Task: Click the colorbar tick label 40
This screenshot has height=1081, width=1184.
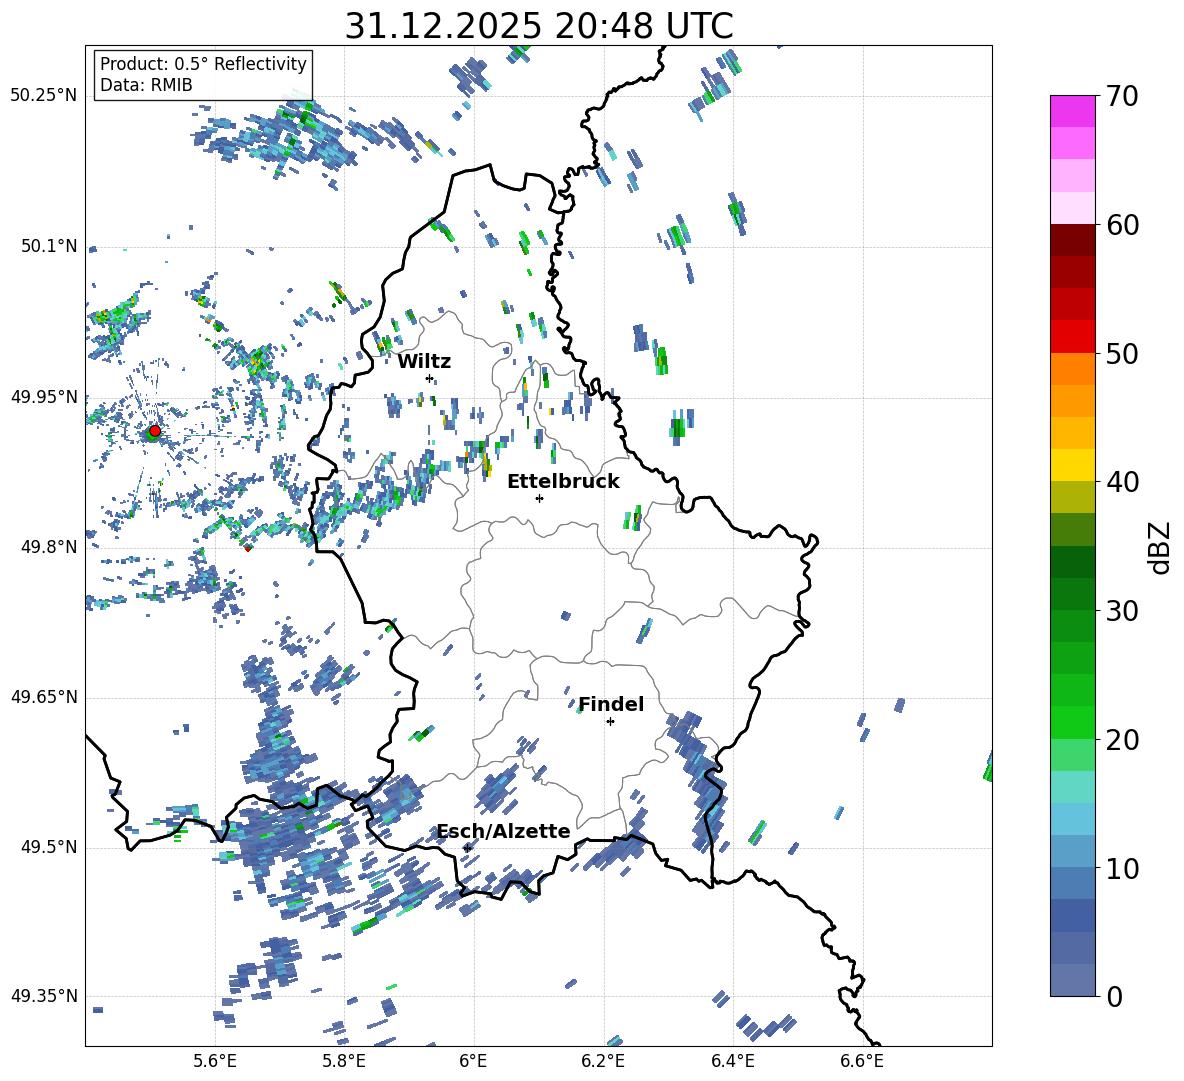Action: point(1122,482)
